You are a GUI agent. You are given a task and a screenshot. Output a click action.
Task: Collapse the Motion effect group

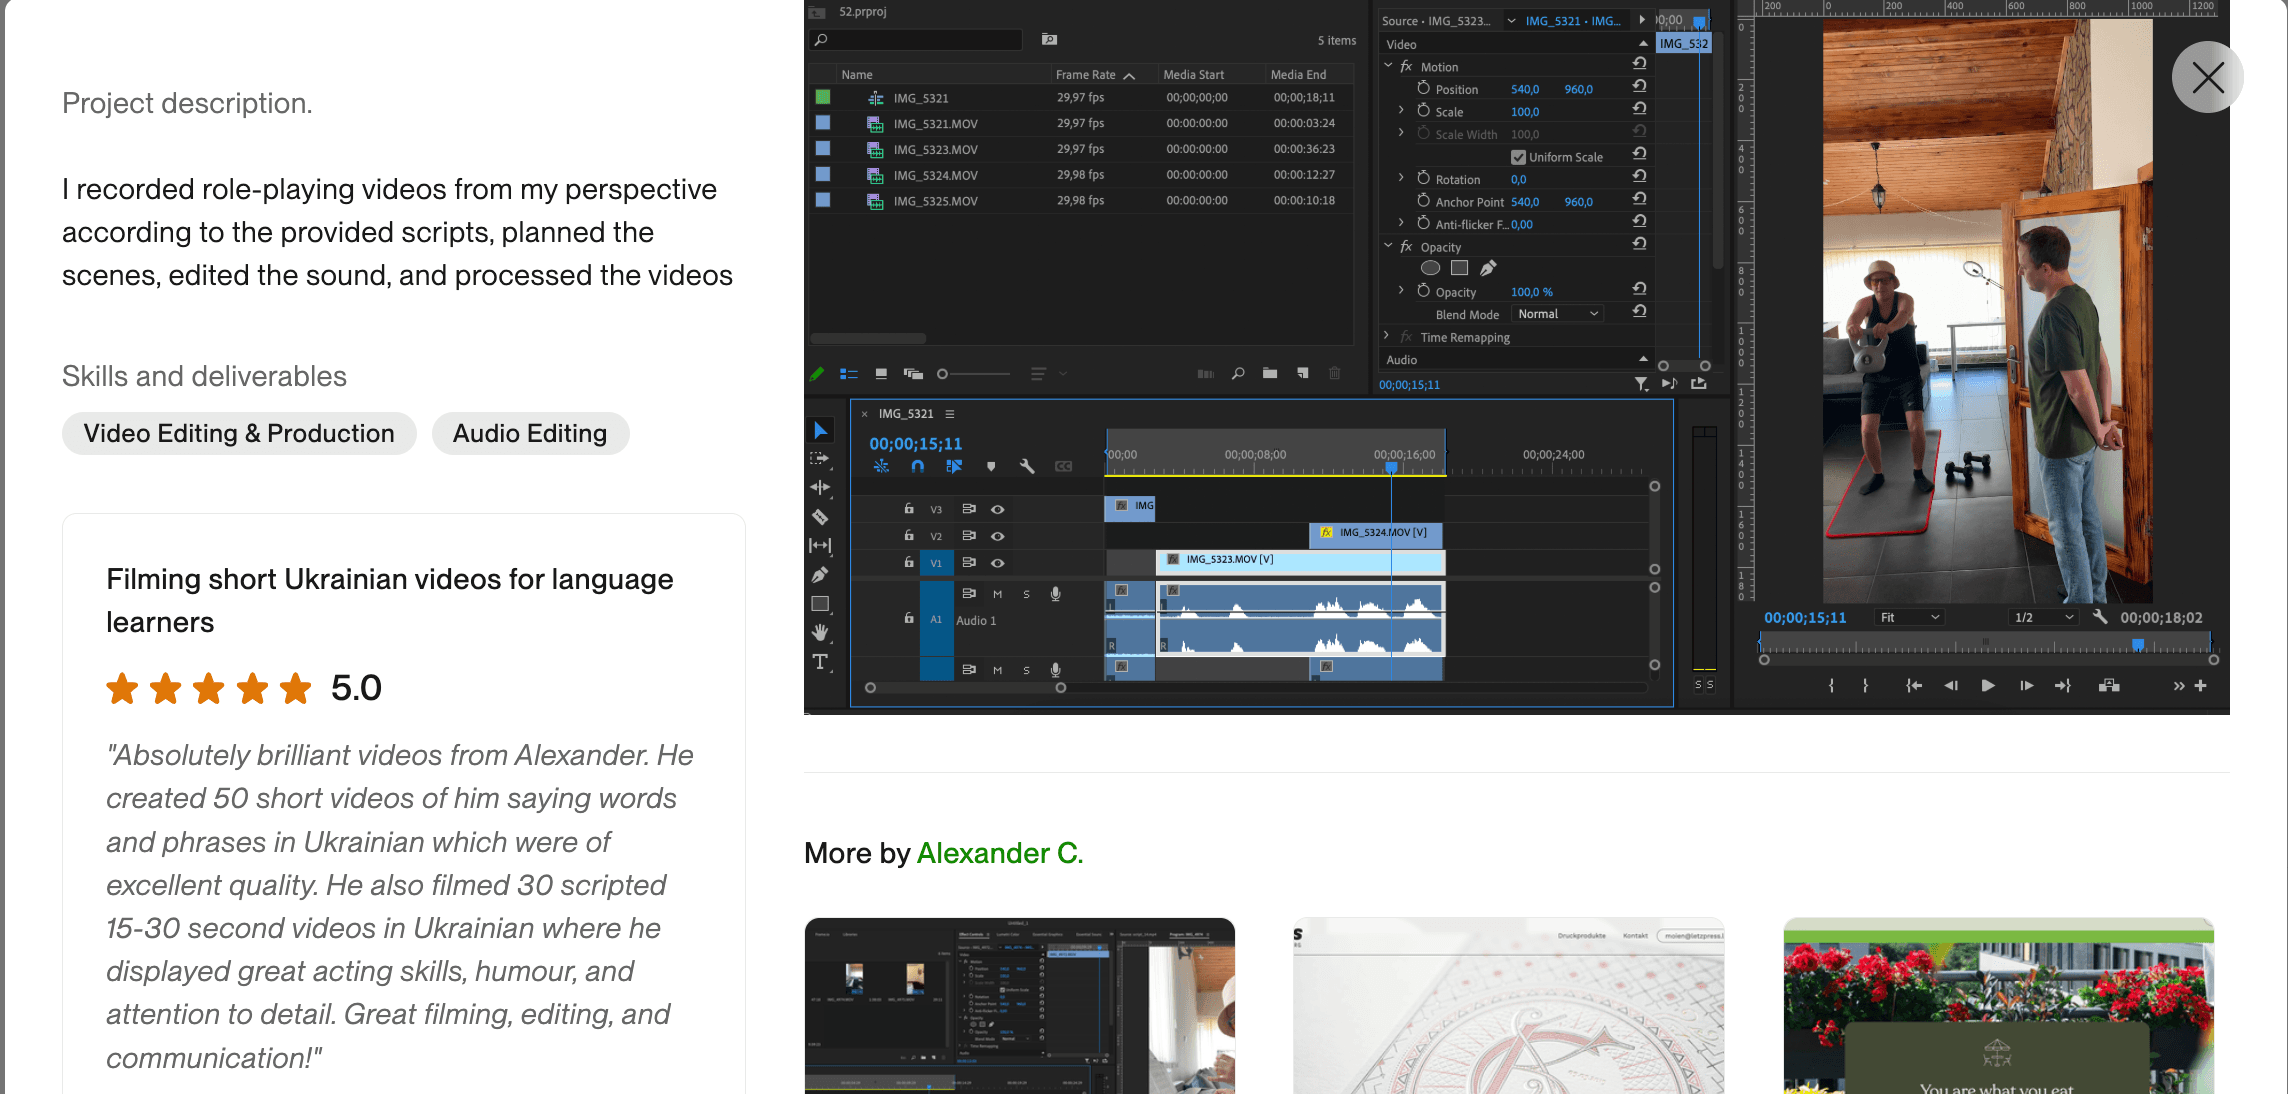click(1388, 66)
